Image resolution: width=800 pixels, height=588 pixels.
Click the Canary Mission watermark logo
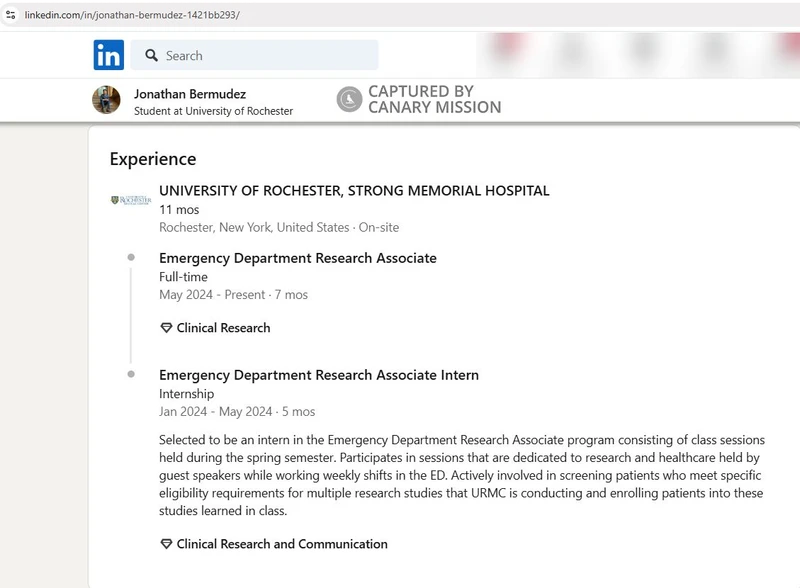pyautogui.click(x=349, y=99)
